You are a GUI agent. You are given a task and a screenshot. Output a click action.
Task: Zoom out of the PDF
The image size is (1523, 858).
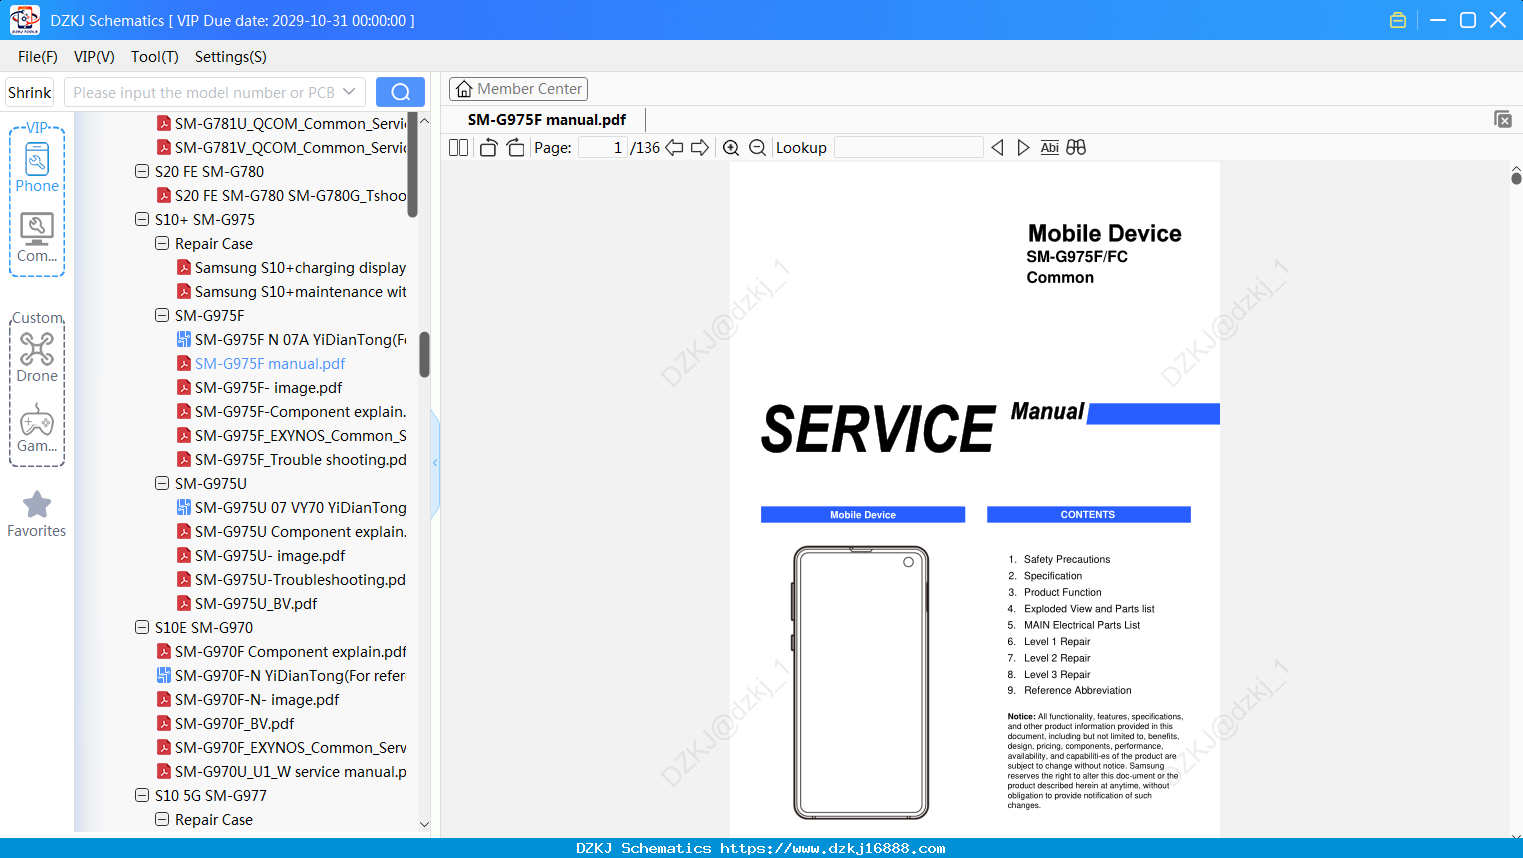tap(757, 148)
